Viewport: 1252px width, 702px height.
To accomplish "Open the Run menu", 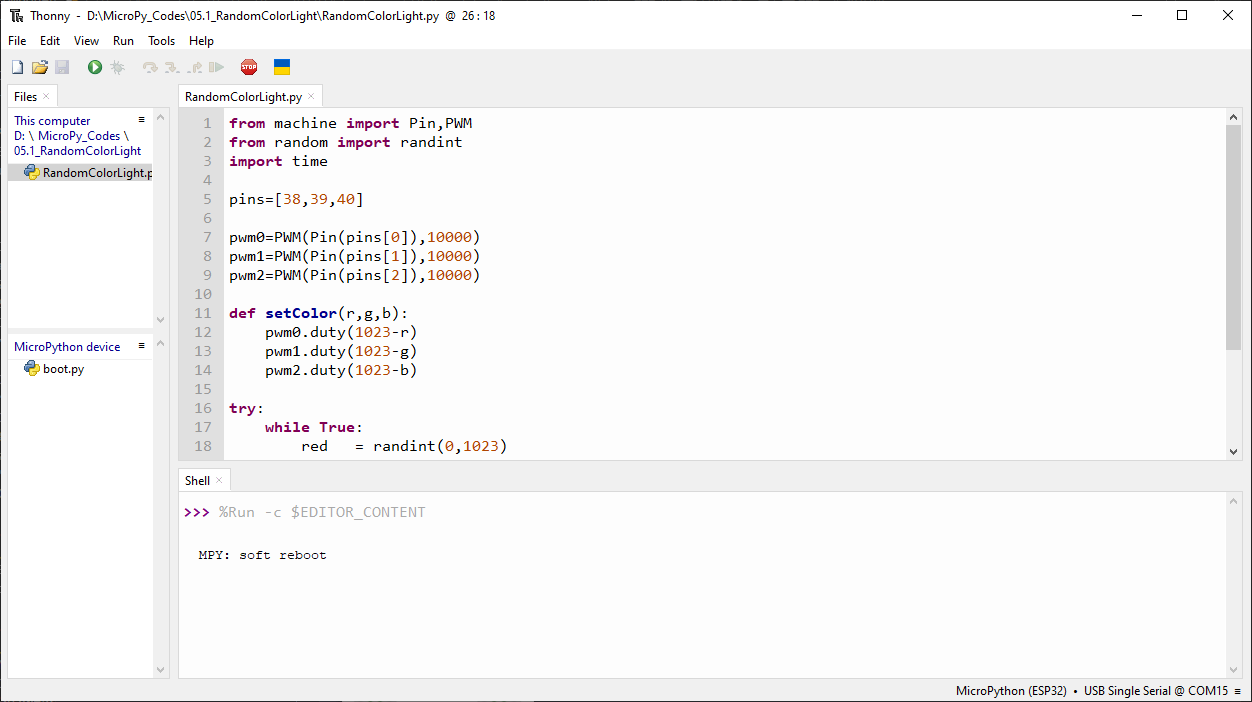I will [123, 41].
